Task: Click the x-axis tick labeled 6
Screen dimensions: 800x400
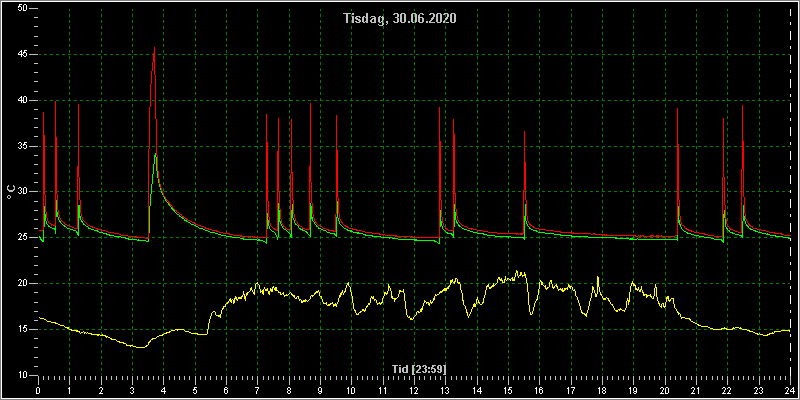Action: (x=226, y=392)
